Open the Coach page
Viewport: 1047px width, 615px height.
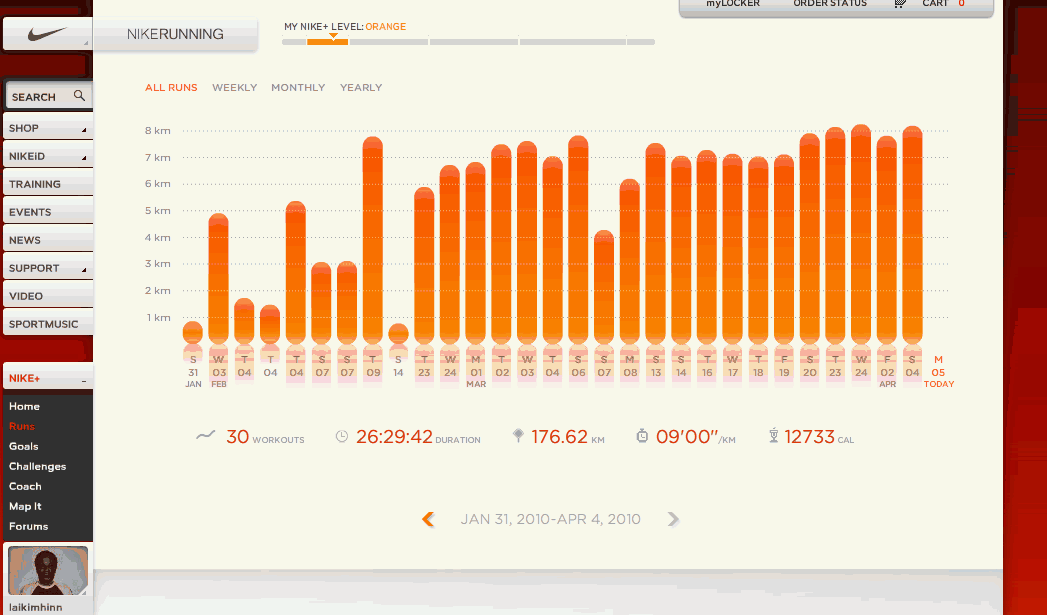point(25,486)
